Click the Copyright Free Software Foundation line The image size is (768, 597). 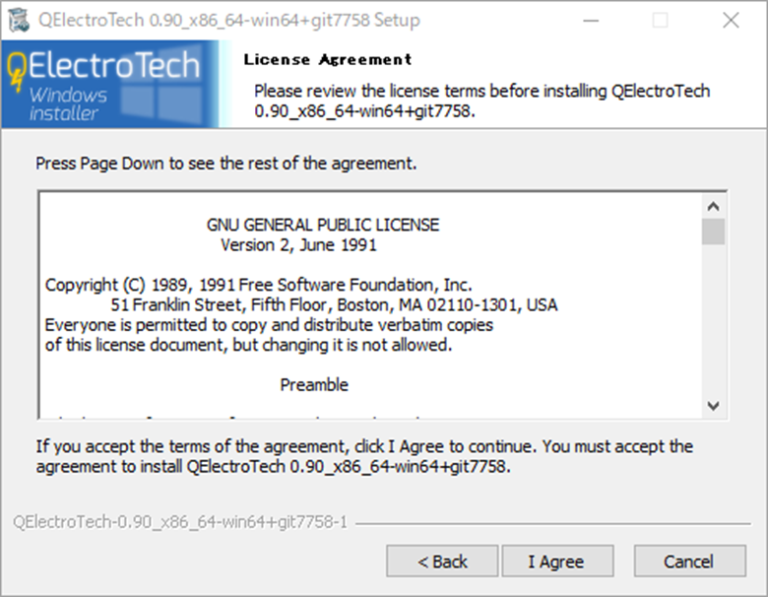click(258, 285)
